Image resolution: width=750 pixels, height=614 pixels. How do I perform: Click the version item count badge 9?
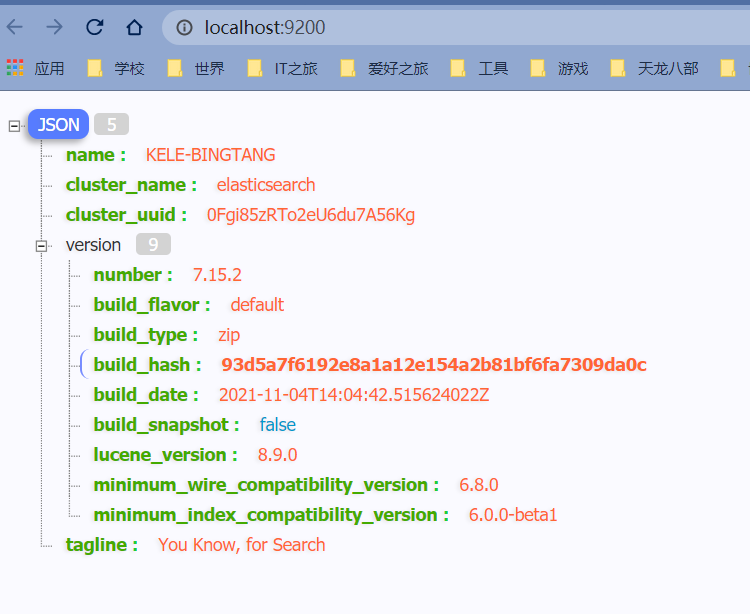coord(153,245)
